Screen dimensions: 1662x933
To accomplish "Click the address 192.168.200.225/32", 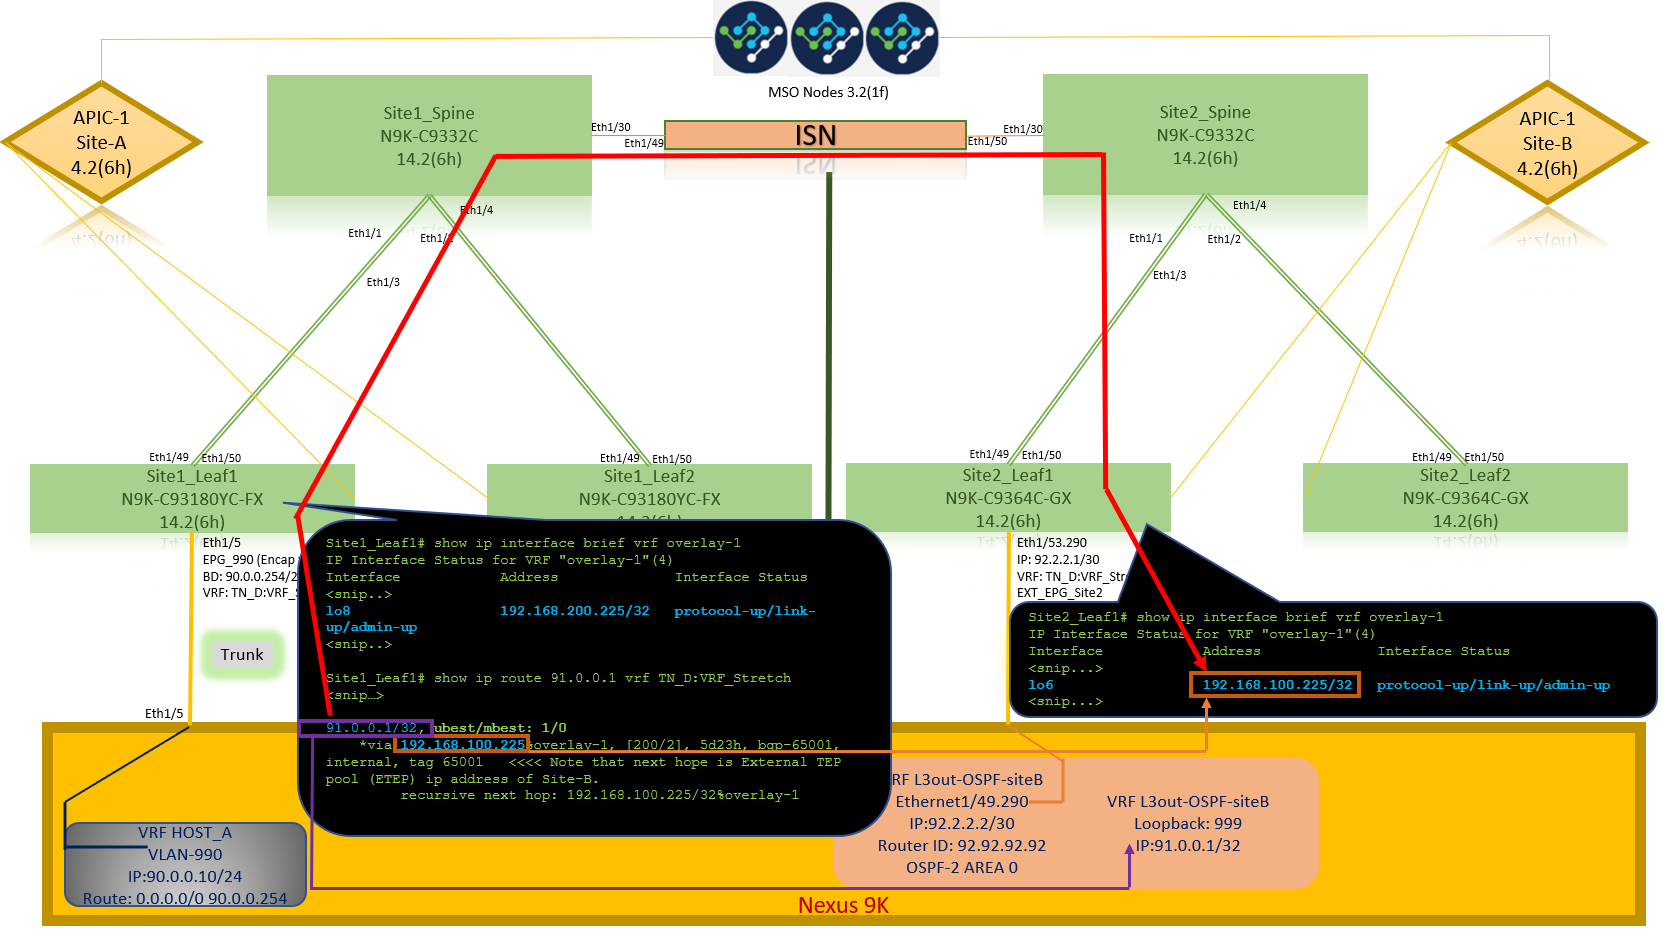I will [575, 611].
